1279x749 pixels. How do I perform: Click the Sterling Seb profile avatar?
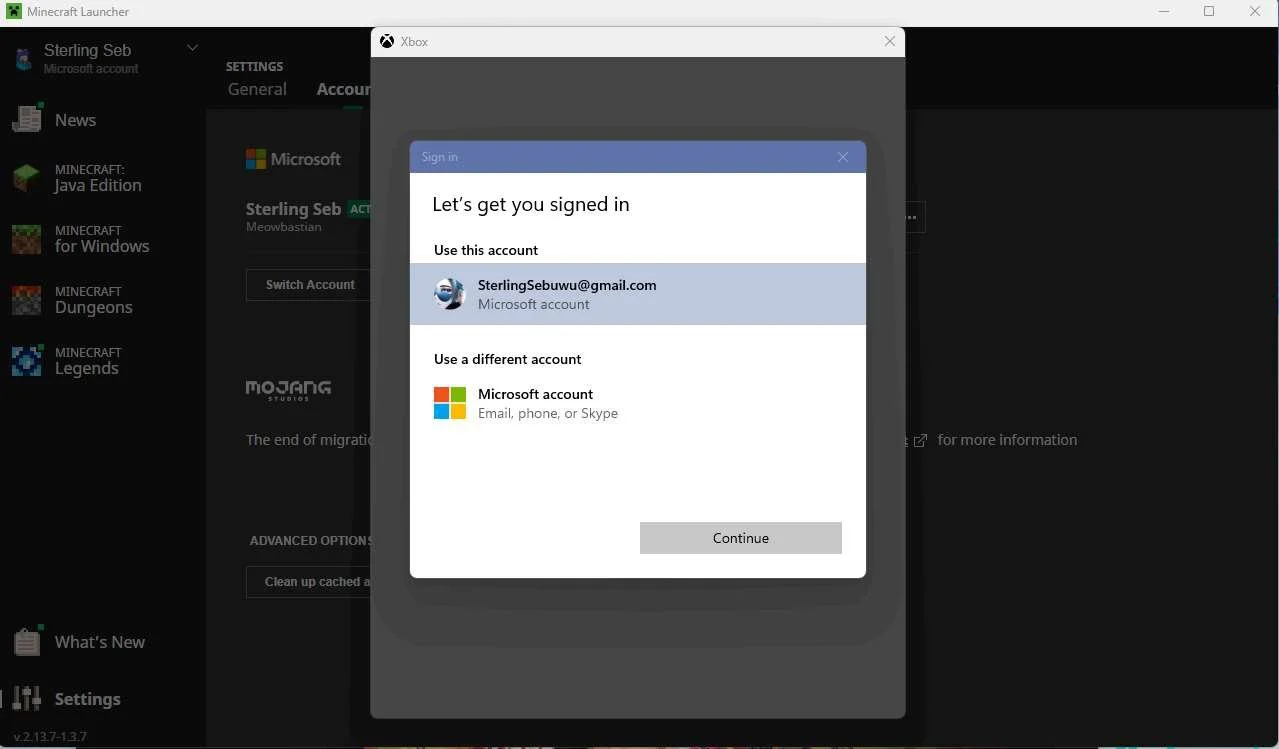24,58
